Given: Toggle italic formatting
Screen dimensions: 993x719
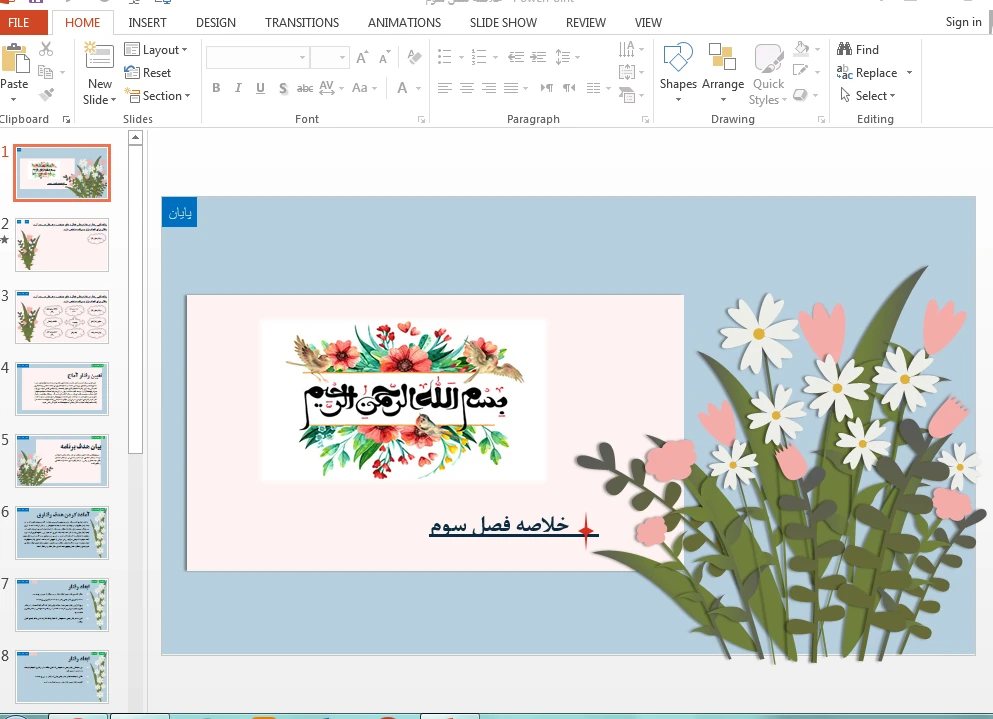Looking at the screenshot, I should click(238, 88).
